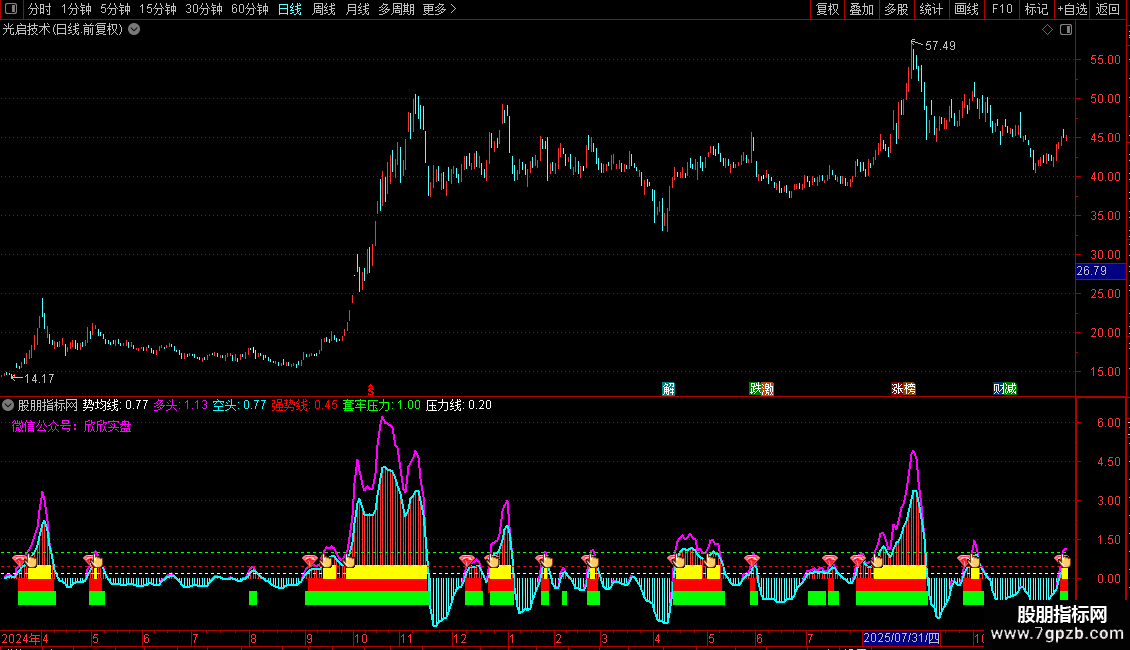This screenshot has height=650, width=1130.
Task: Click the 解 event tag
Action: tap(669, 389)
